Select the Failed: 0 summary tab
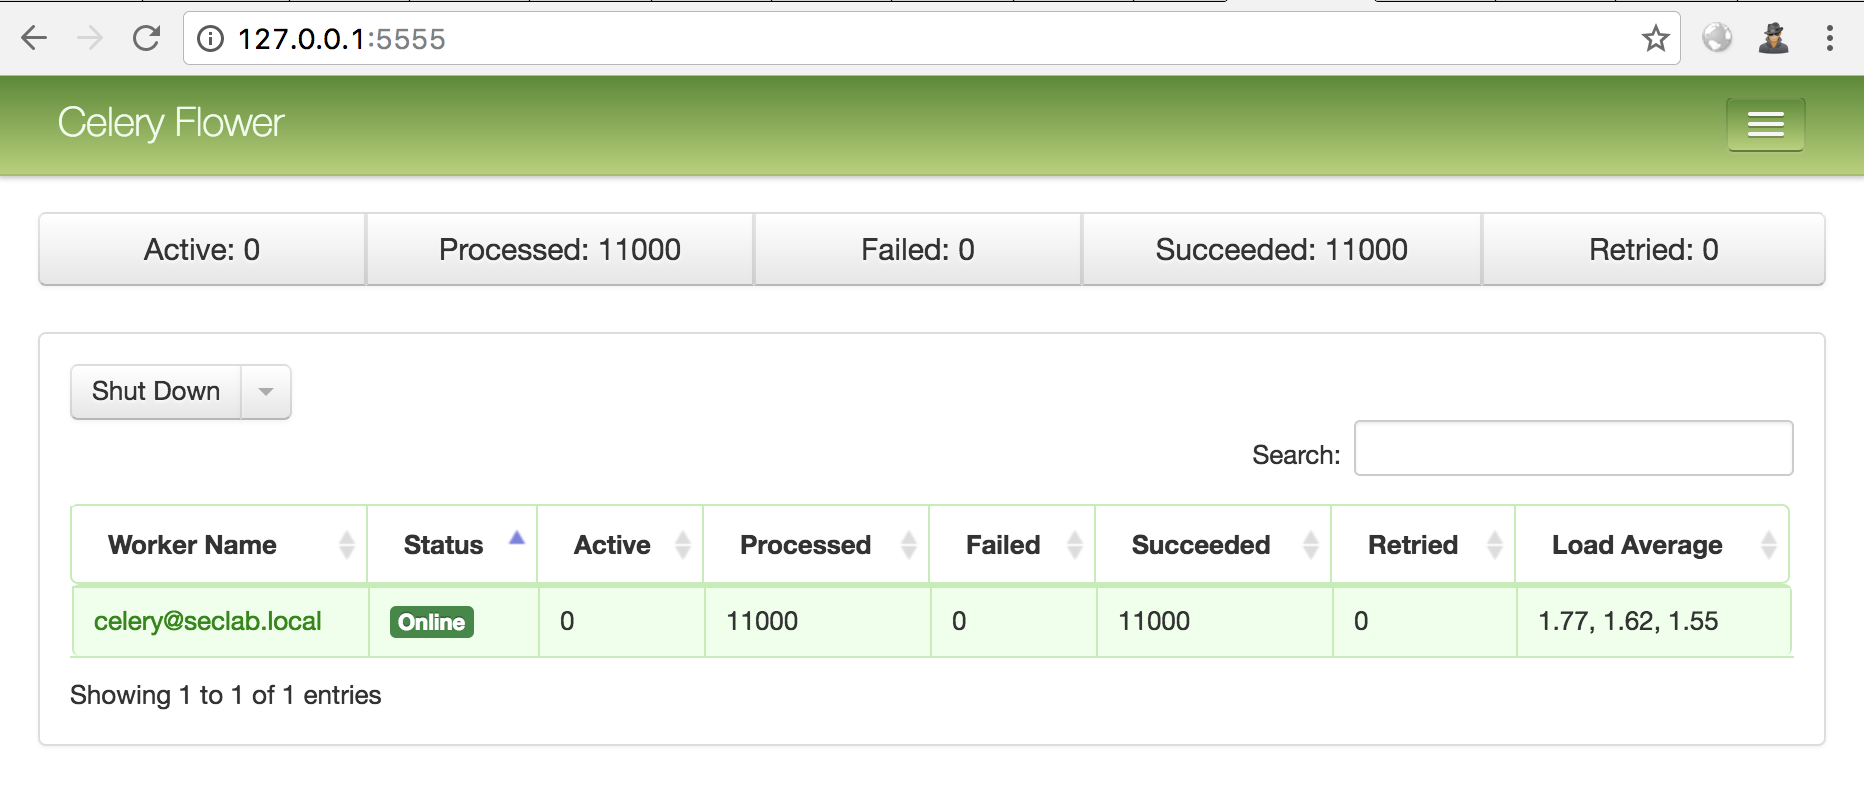The image size is (1864, 804). click(918, 249)
